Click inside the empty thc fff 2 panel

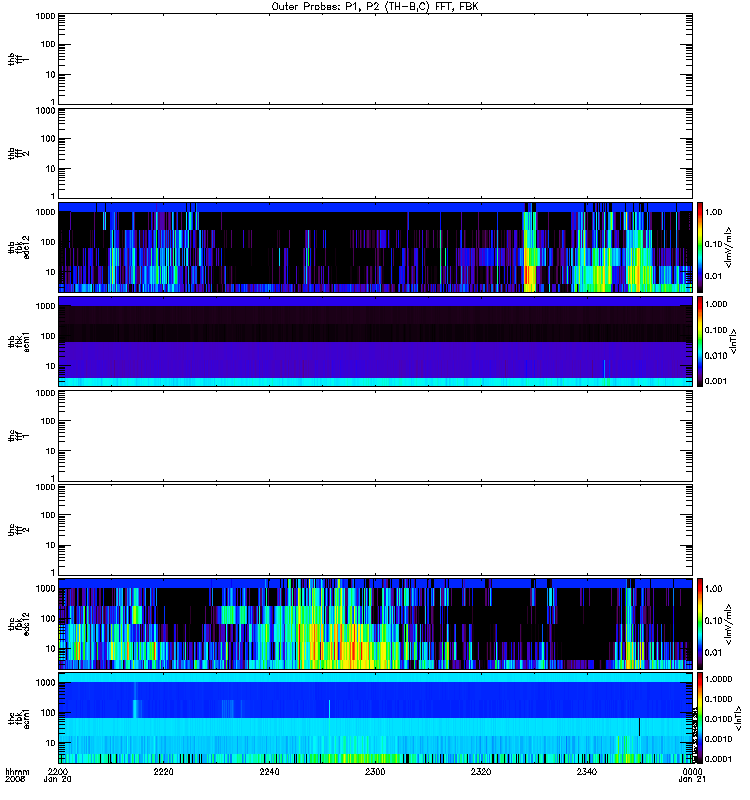click(376, 530)
